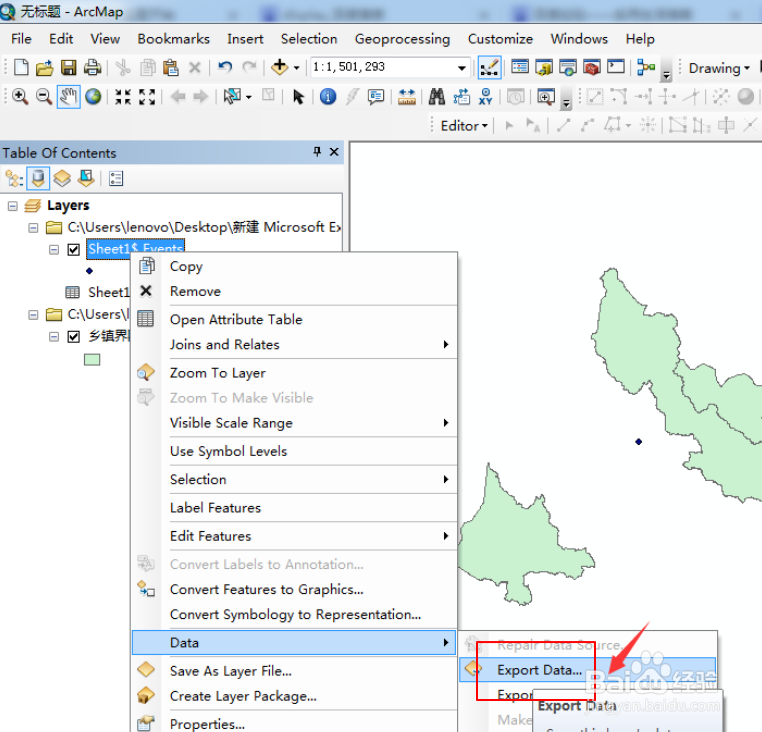
Task: Open the File menu
Action: point(21,39)
